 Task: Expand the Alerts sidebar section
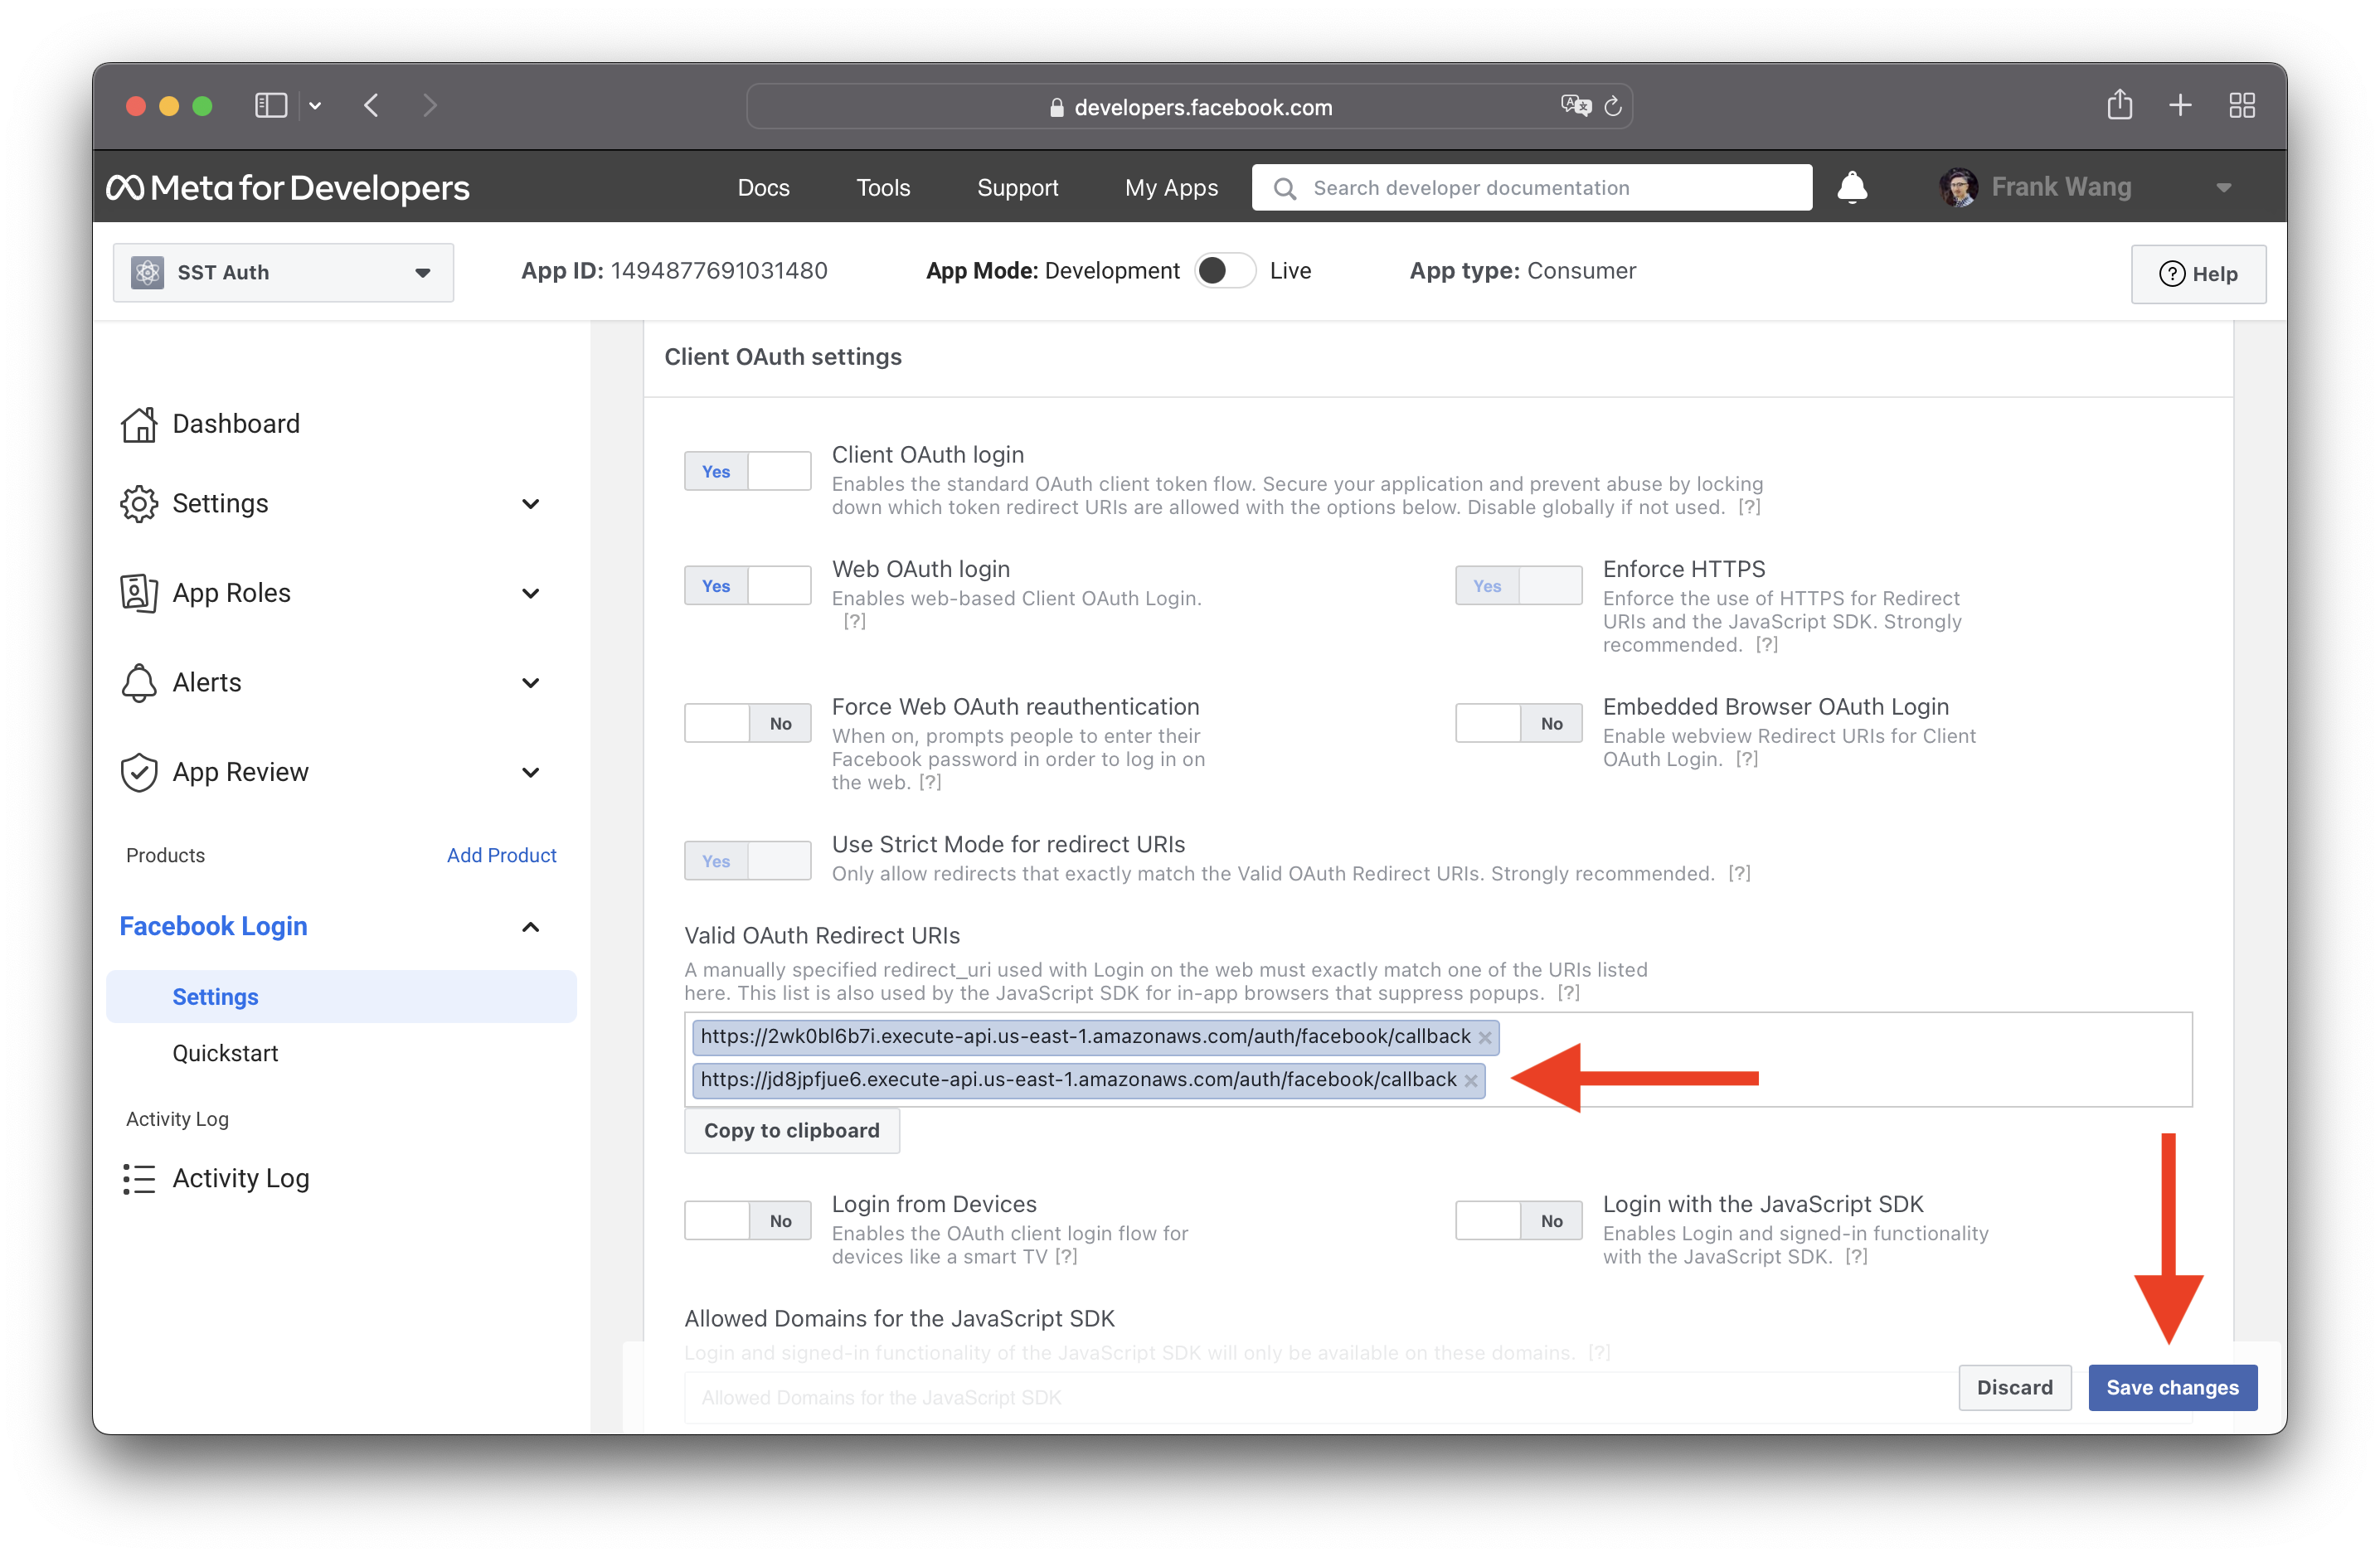(x=531, y=683)
